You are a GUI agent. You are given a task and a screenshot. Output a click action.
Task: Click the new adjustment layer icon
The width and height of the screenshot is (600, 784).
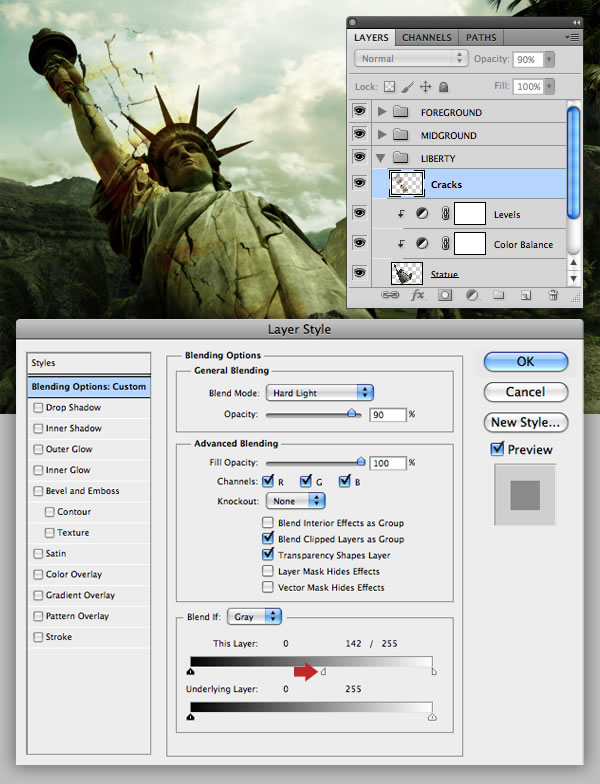tap(472, 295)
